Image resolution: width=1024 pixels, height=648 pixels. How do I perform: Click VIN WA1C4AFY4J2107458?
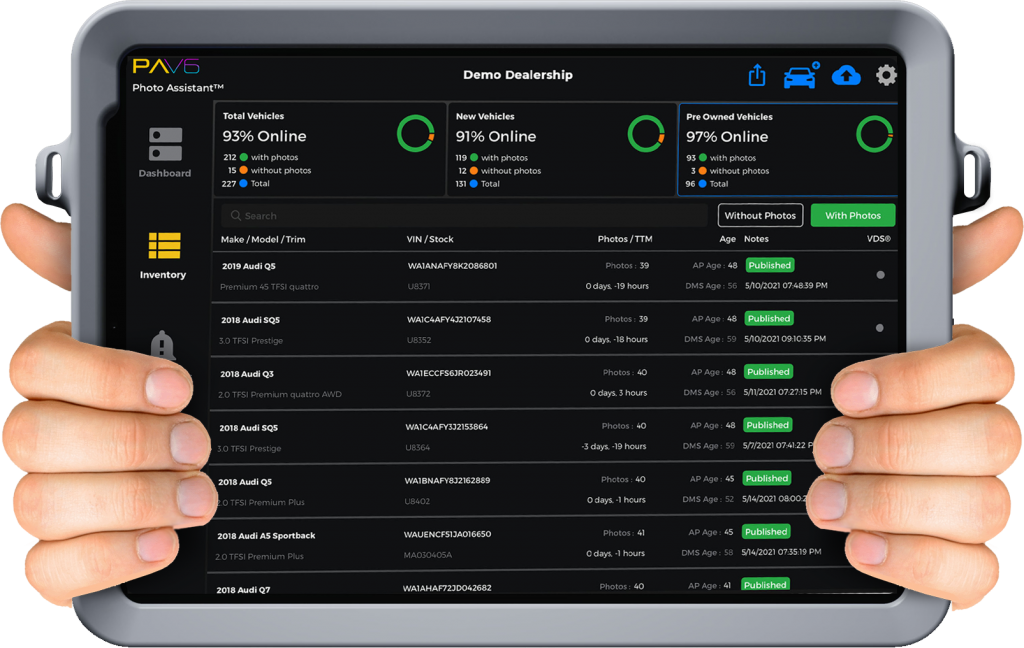(x=449, y=319)
